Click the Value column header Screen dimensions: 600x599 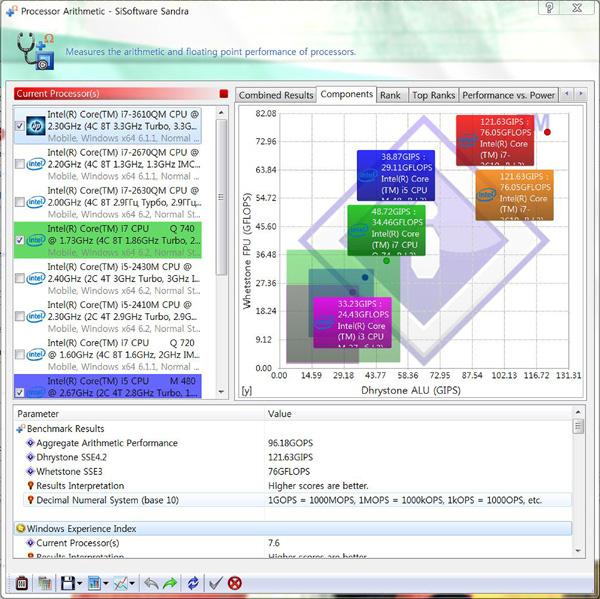coord(418,414)
